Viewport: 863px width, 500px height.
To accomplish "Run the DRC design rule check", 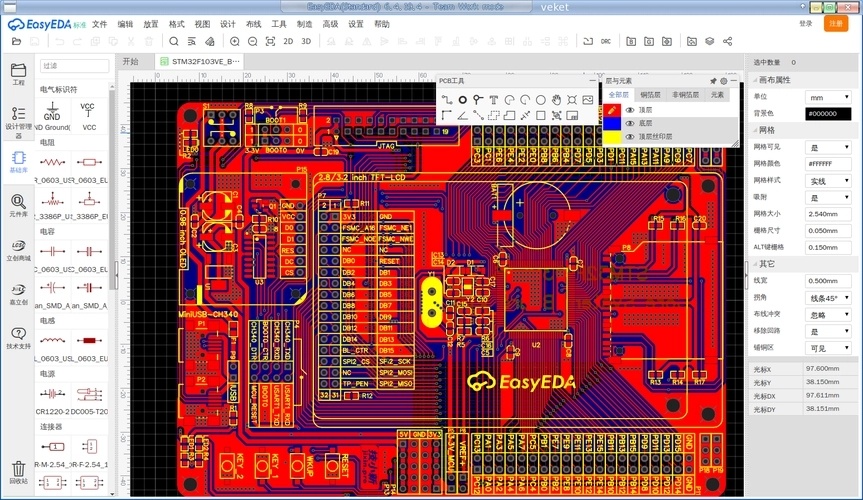I will (x=606, y=41).
